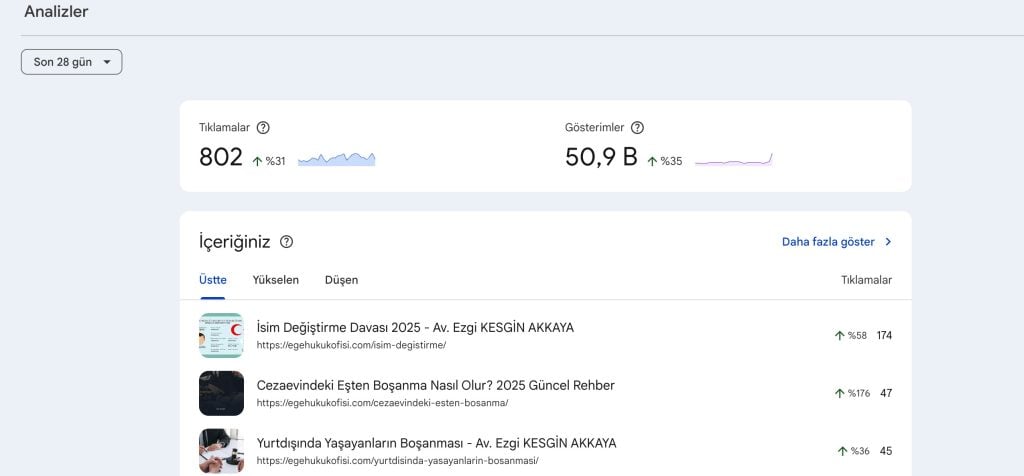This screenshot has width=1024, height=476.
Task: Open Cezaevindeki Eşten Boşanma Nasıl Olur article
Action: [x=435, y=386]
